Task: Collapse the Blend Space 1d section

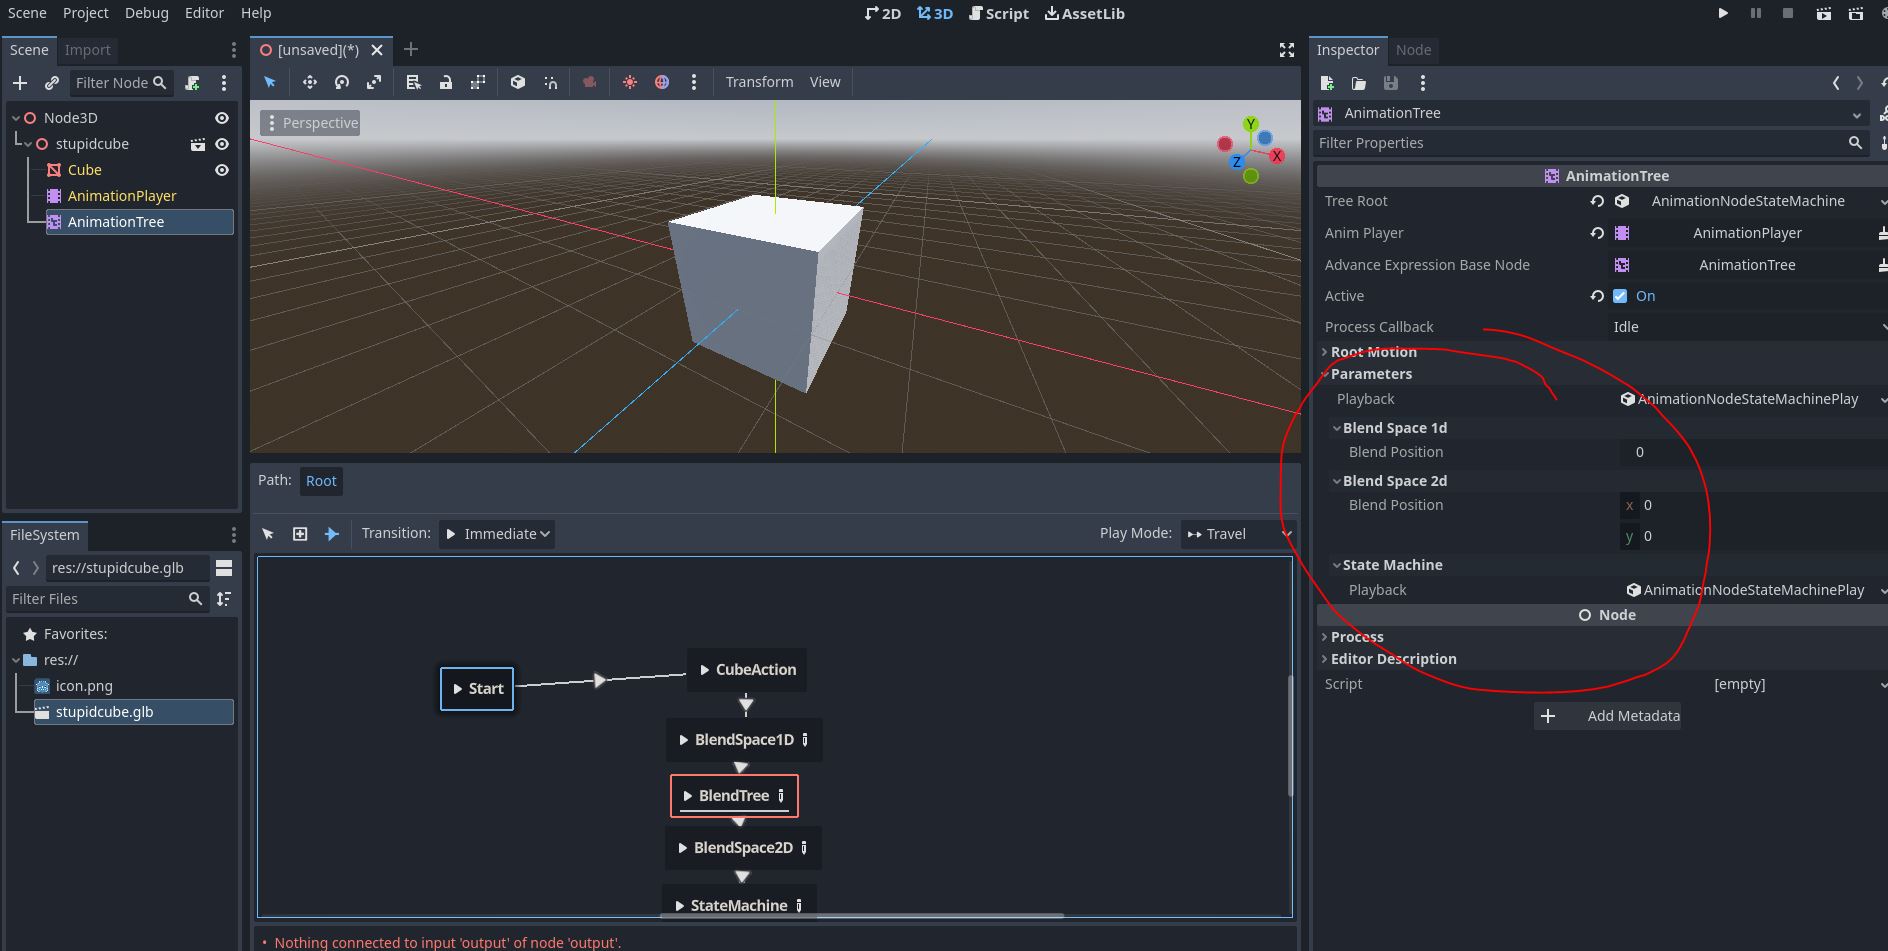Action: point(1337,427)
